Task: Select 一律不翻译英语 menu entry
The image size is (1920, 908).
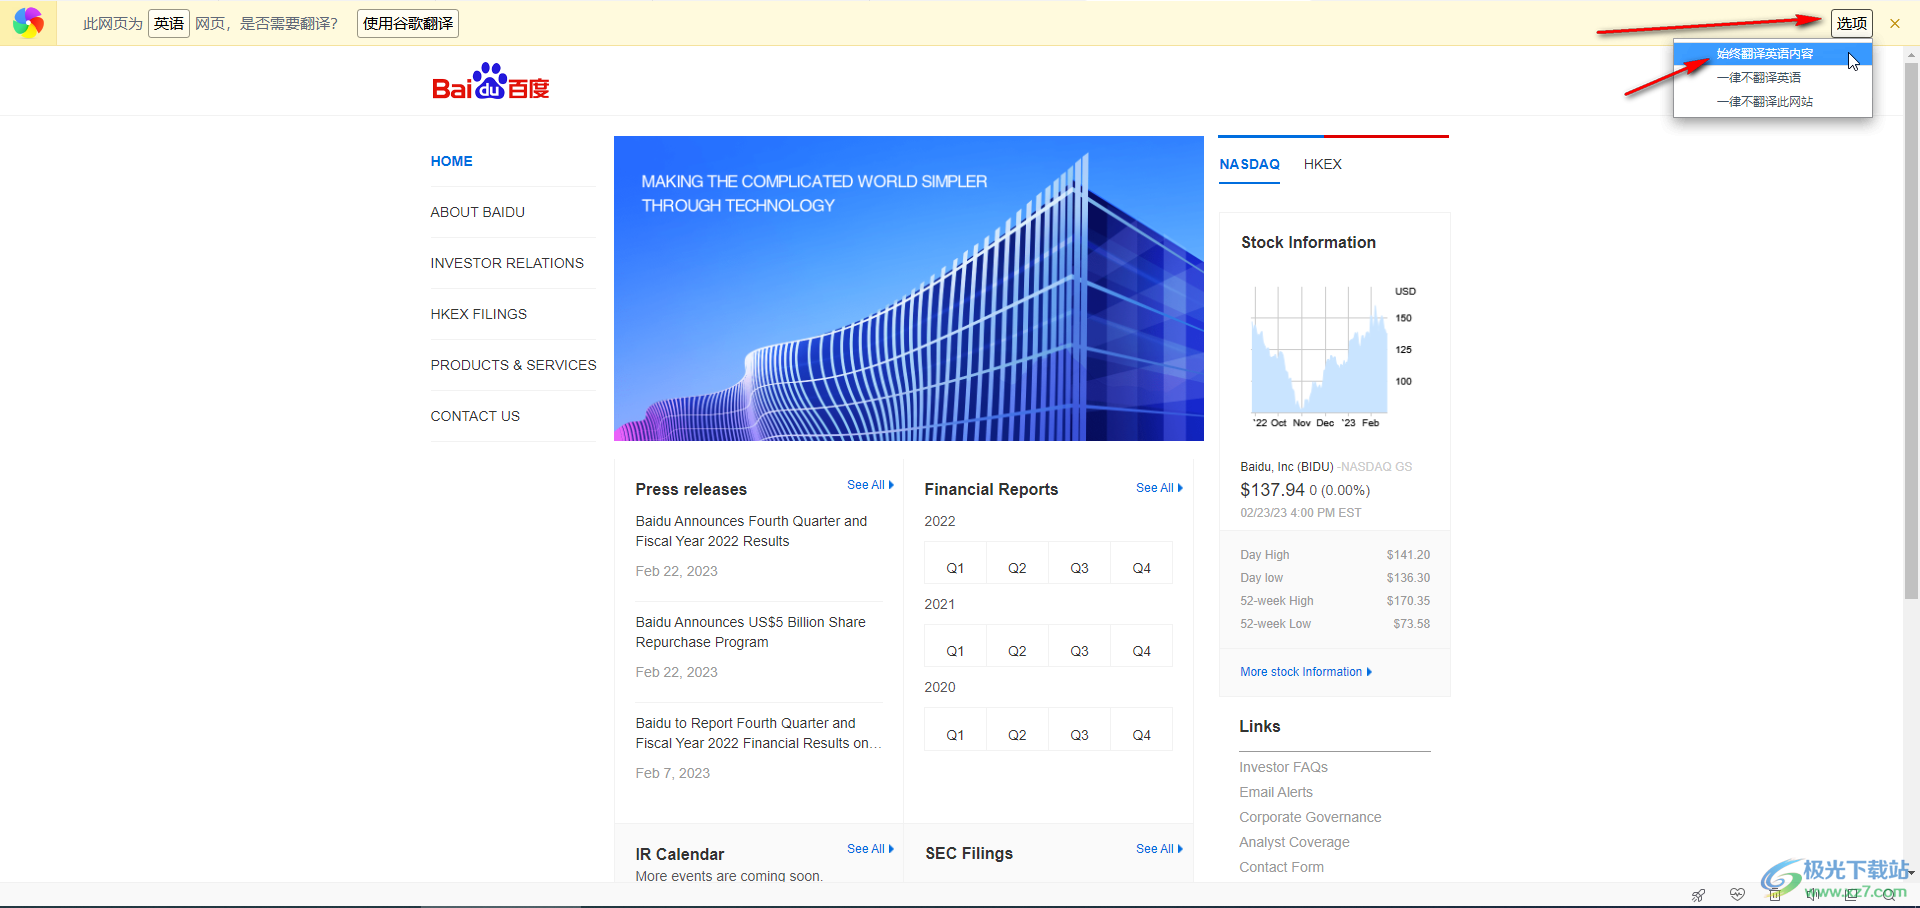Action: click(x=1772, y=78)
